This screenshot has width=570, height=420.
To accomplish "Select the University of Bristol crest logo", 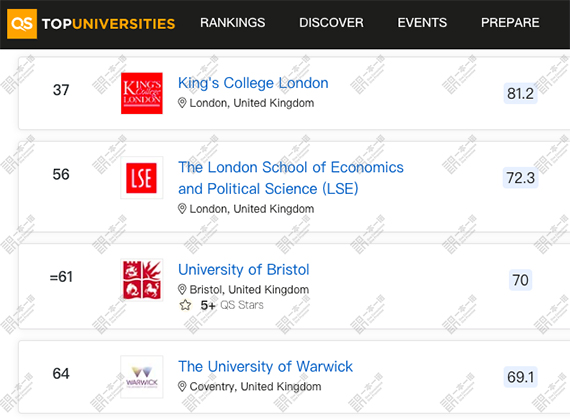I will (142, 280).
